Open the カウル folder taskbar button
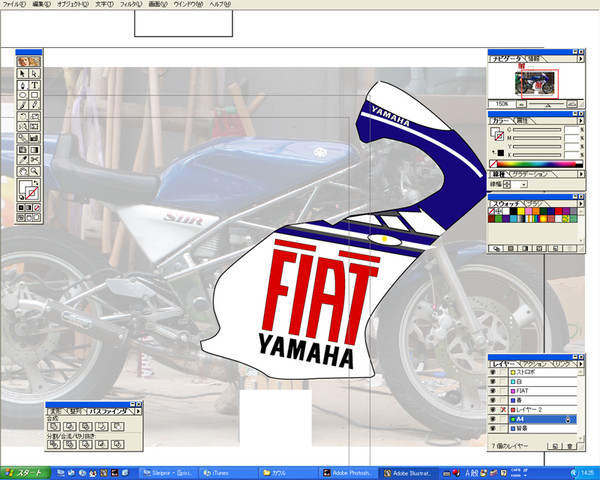 (288, 473)
